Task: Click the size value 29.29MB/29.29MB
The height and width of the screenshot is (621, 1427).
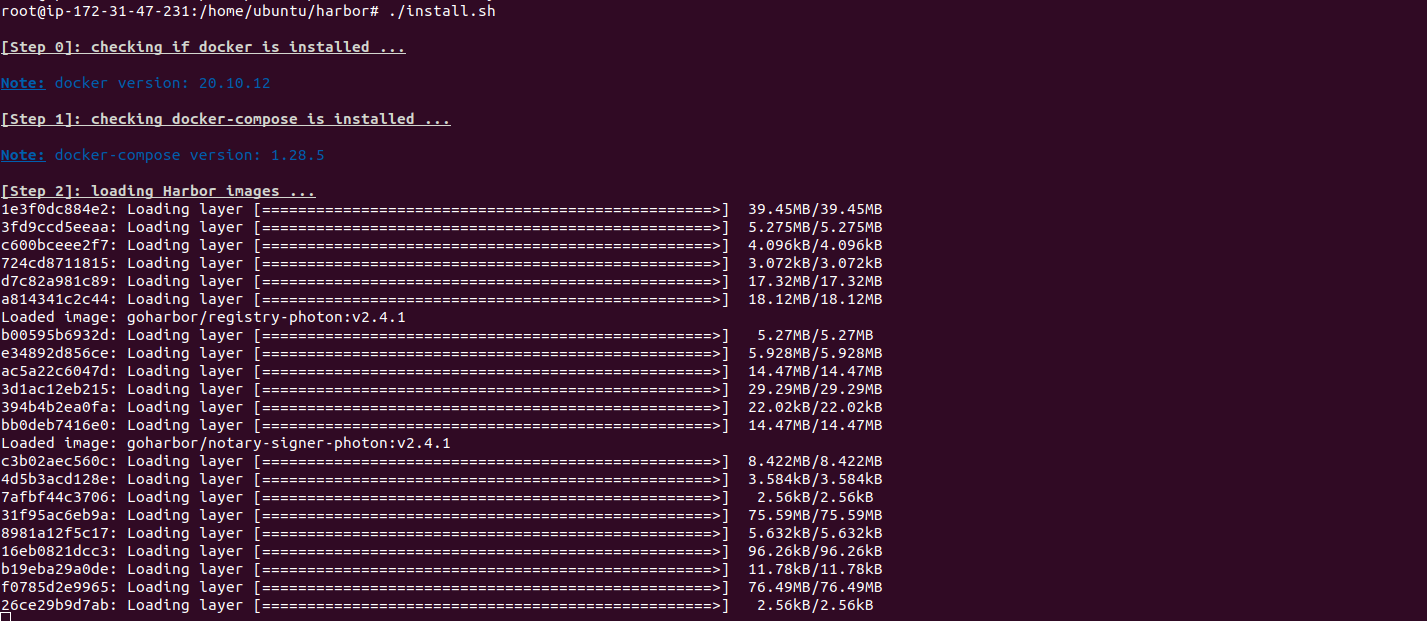Action: (x=815, y=389)
